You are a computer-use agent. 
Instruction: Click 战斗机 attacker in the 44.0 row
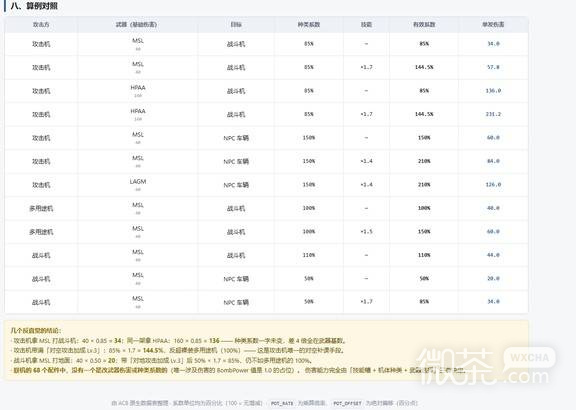pyautogui.click(x=41, y=255)
